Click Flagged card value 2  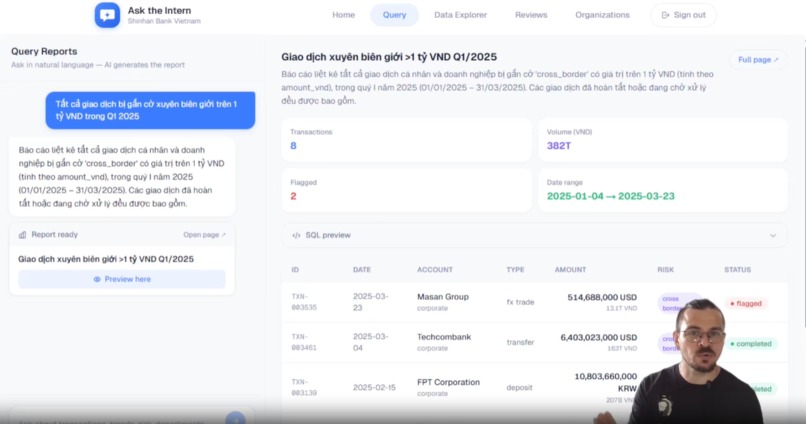[293, 196]
